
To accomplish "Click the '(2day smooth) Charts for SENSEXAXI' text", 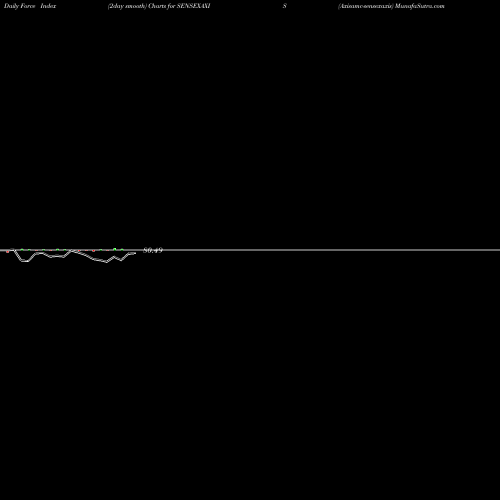I will [159, 6].
